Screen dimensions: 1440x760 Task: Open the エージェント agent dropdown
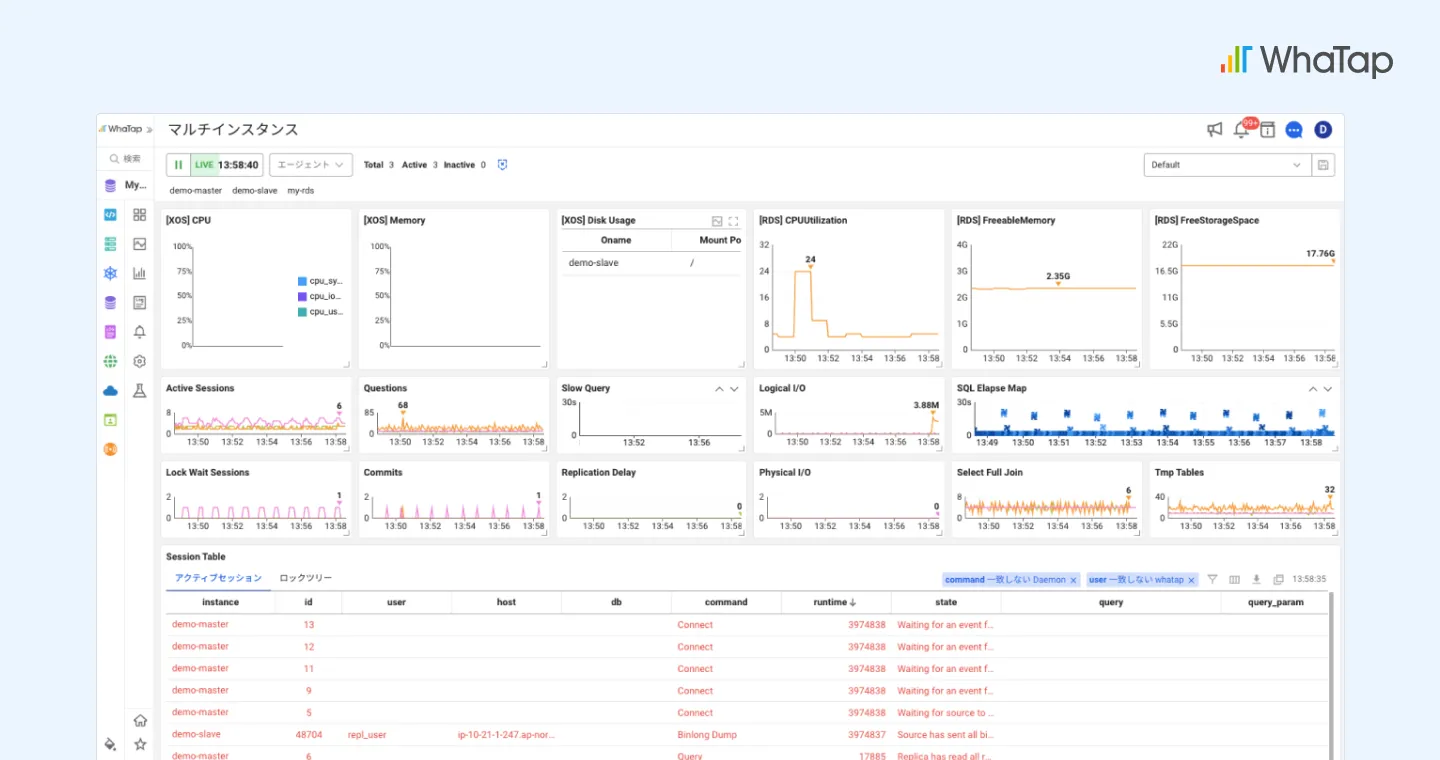pyautogui.click(x=311, y=165)
